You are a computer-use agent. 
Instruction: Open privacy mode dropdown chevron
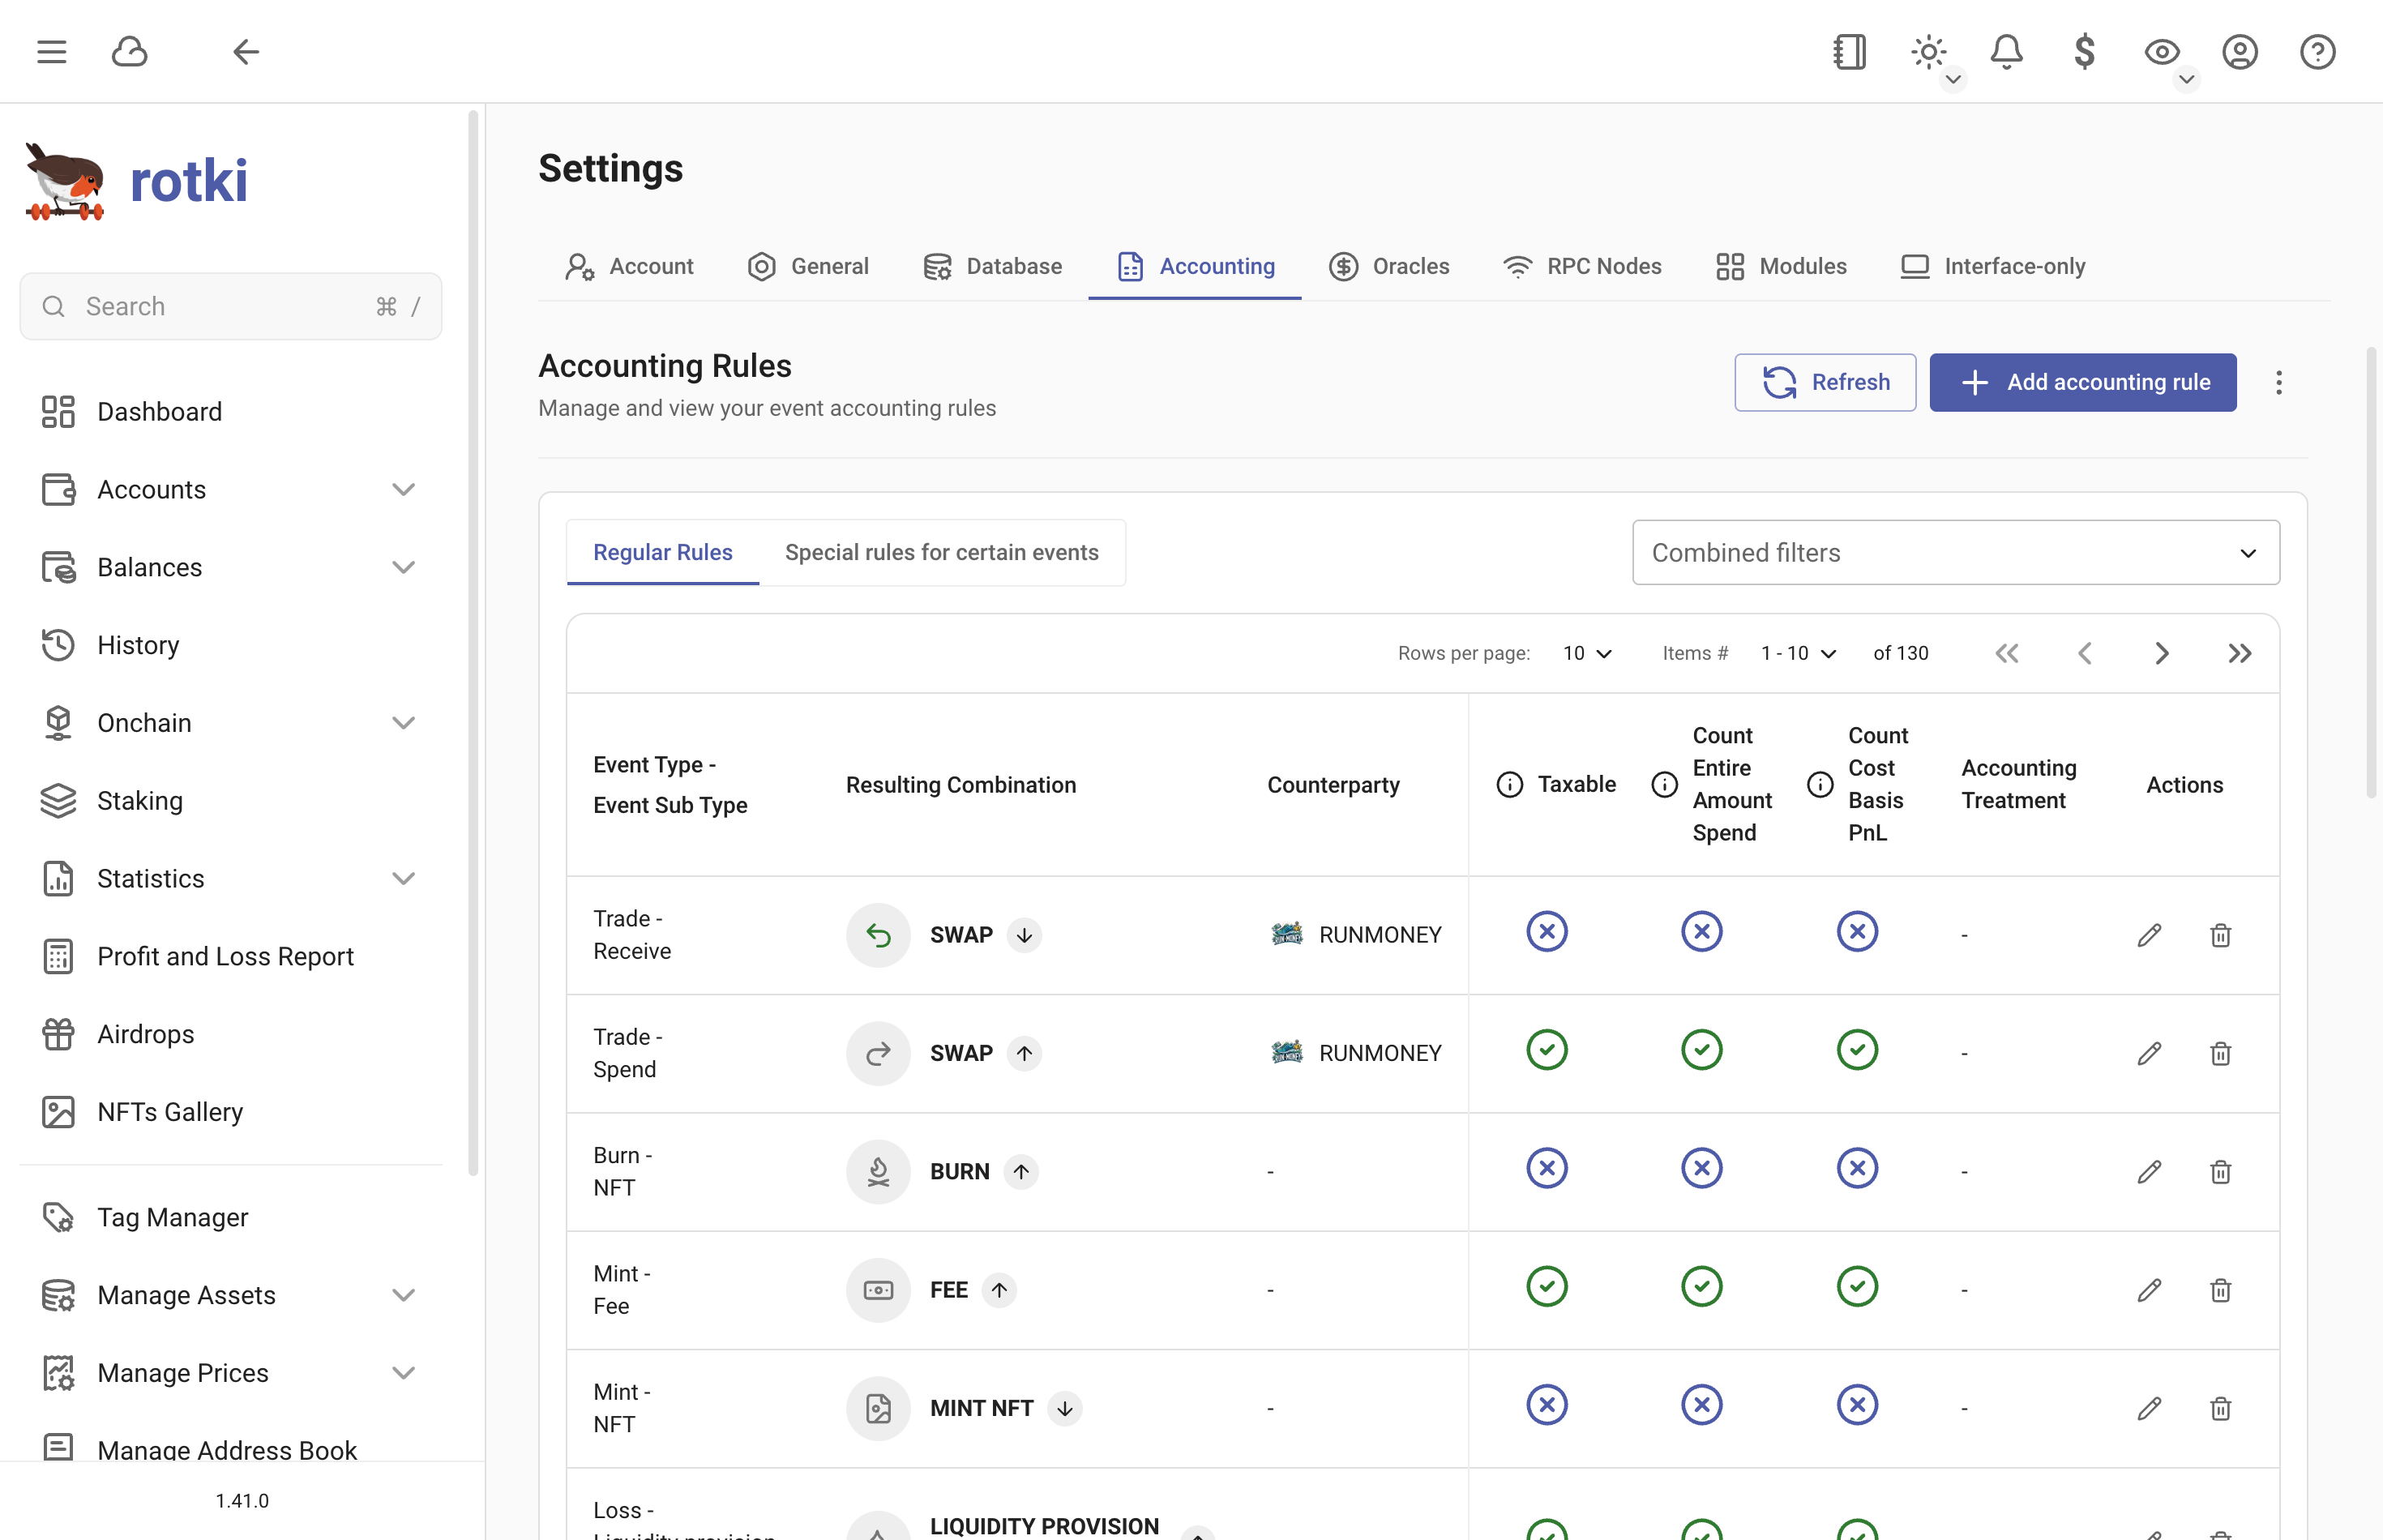(x=2187, y=79)
